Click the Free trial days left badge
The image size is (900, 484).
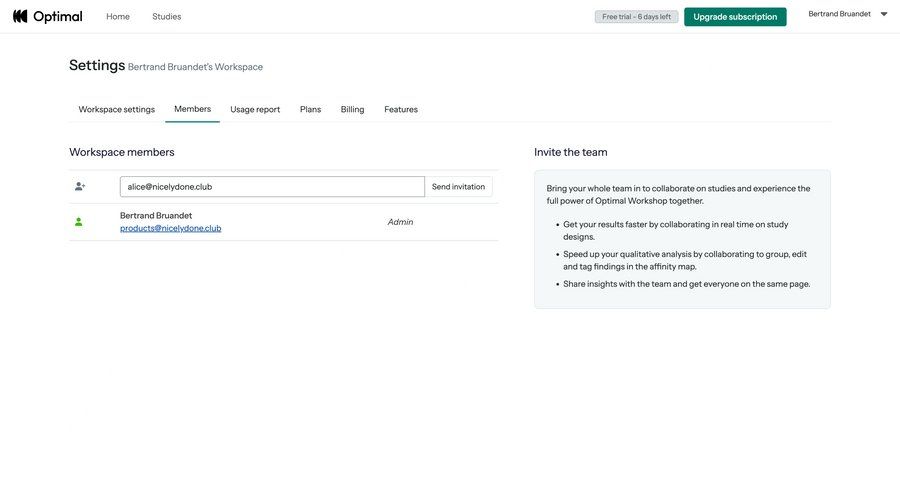pos(636,17)
